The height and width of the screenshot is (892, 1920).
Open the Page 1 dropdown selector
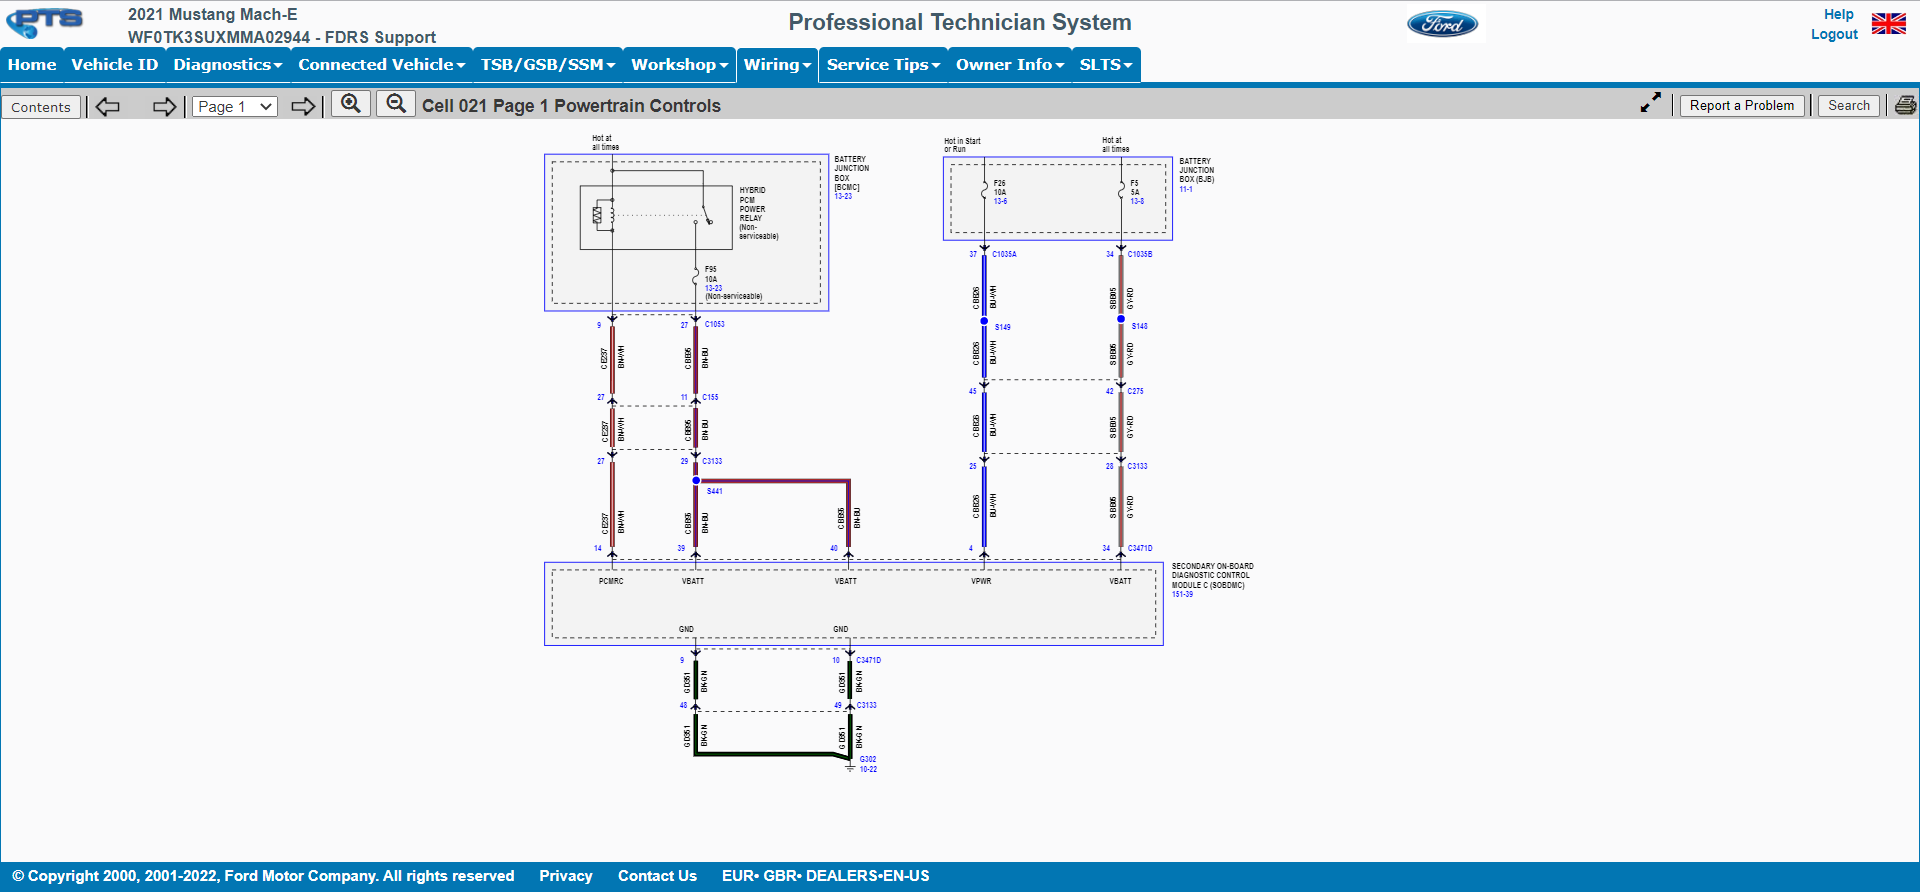235,106
